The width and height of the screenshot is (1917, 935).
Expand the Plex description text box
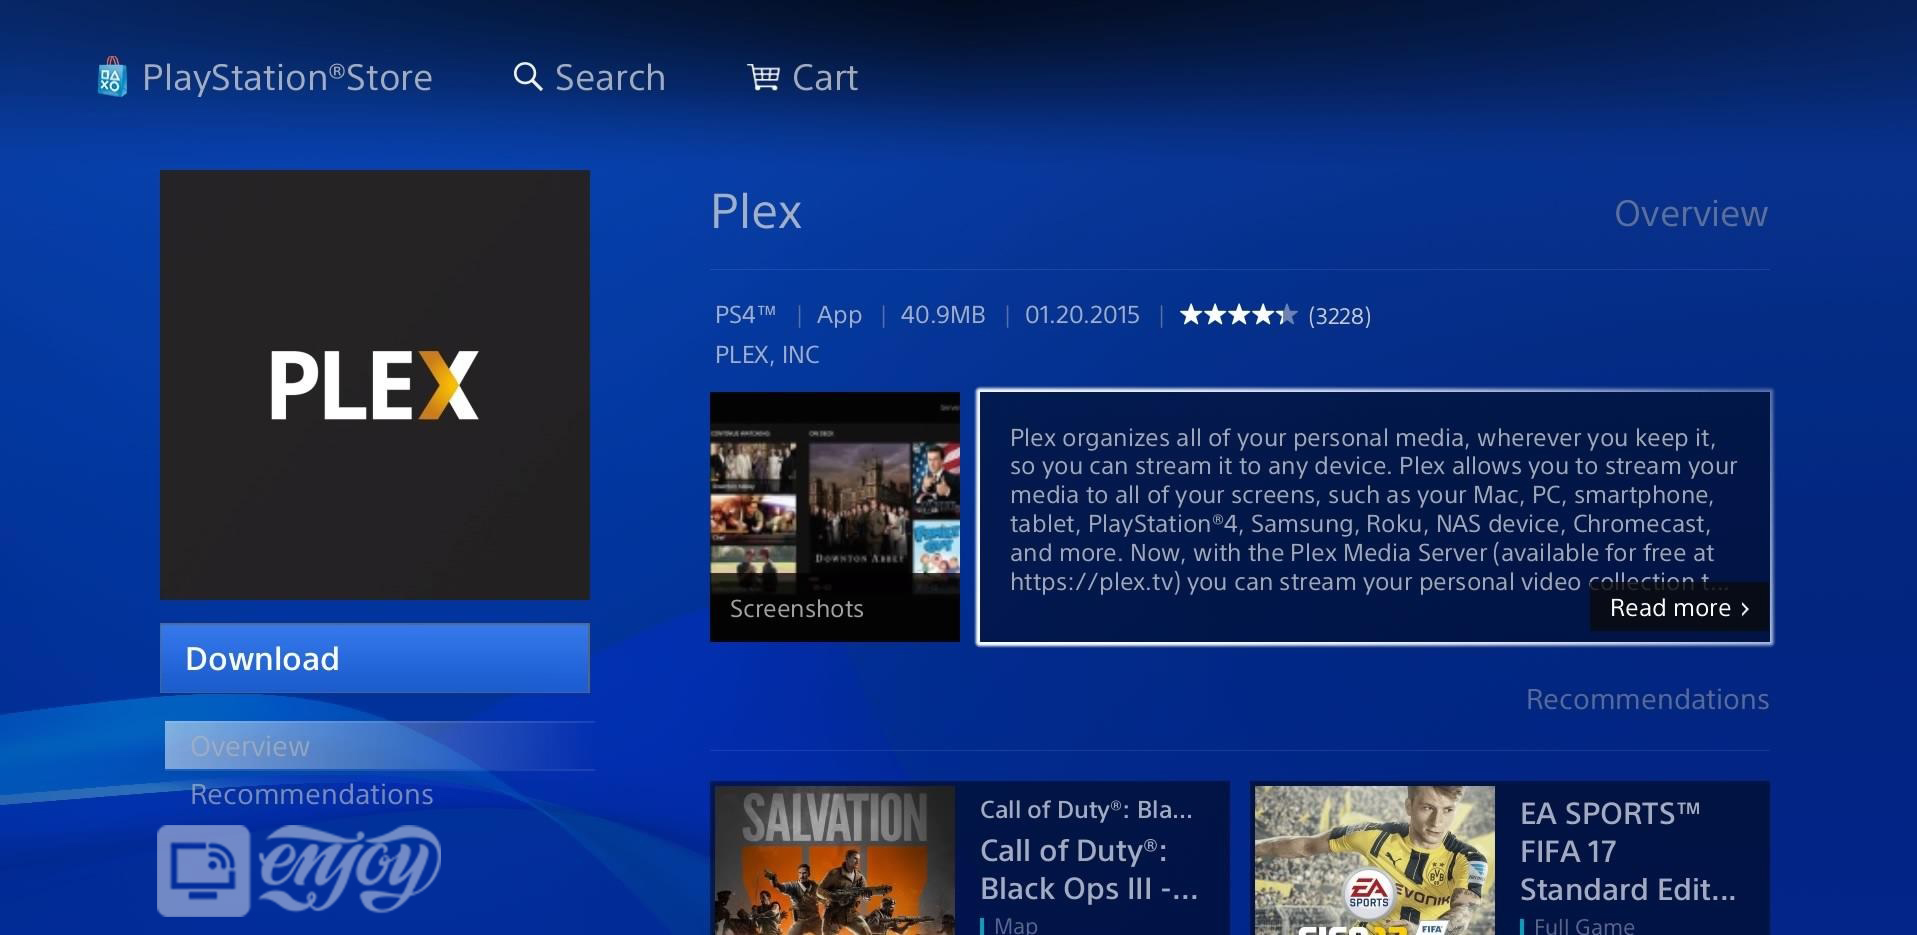point(1374,517)
